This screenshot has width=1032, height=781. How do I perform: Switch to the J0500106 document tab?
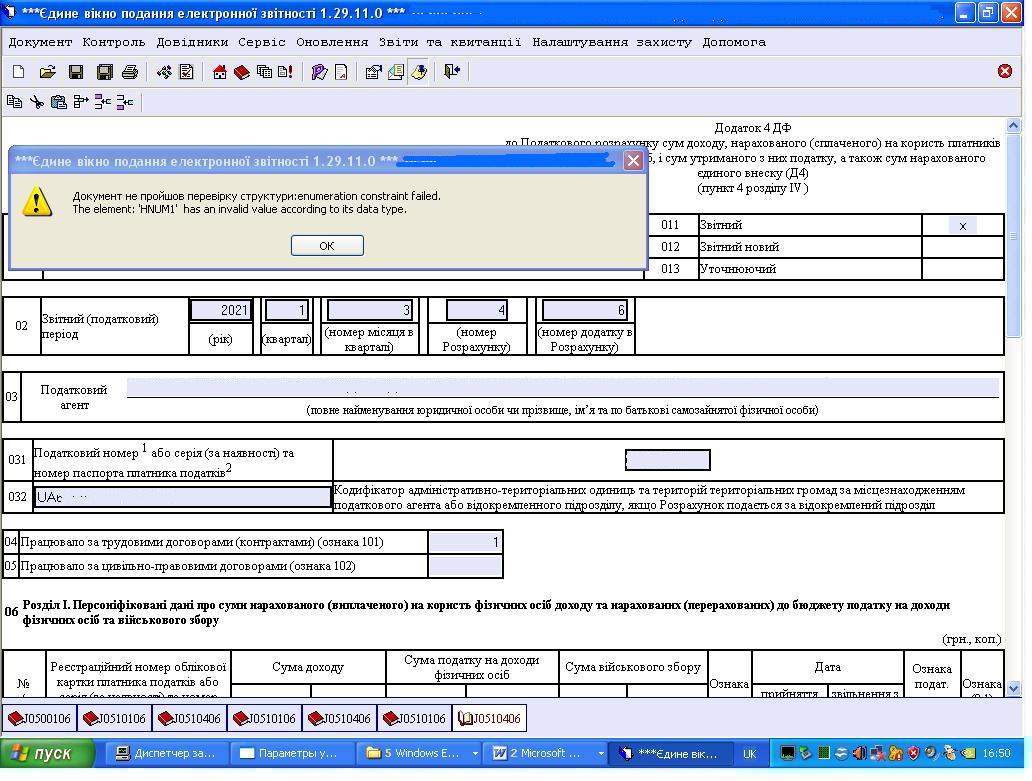(39, 718)
